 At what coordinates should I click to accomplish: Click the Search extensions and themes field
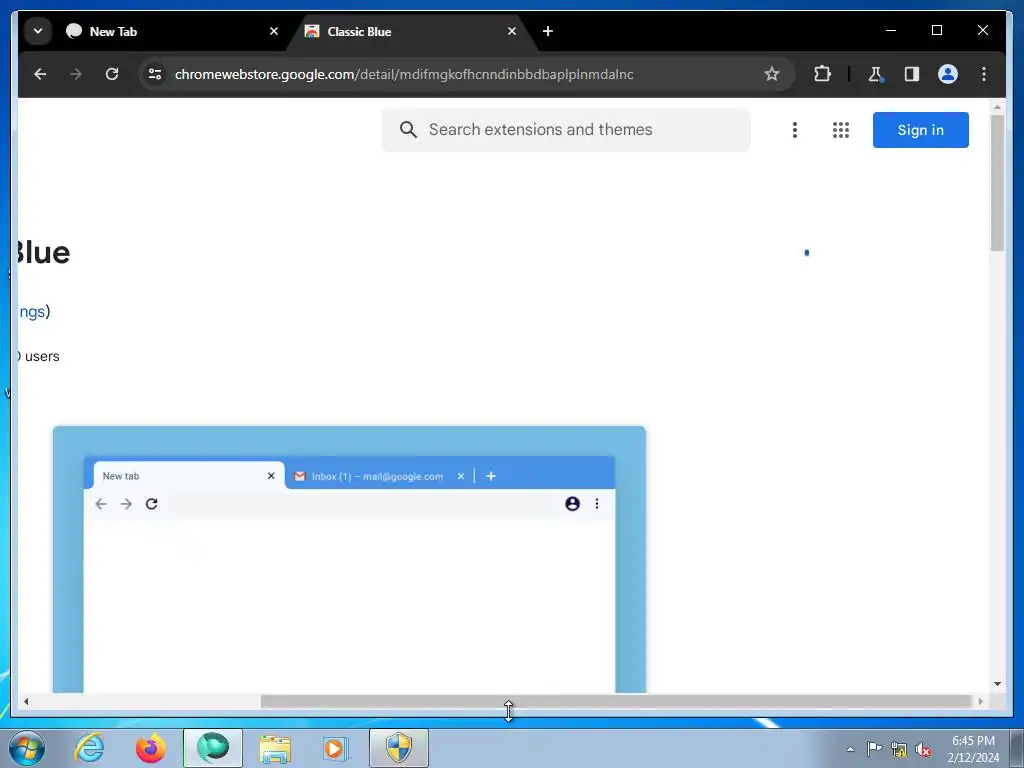[566, 130]
